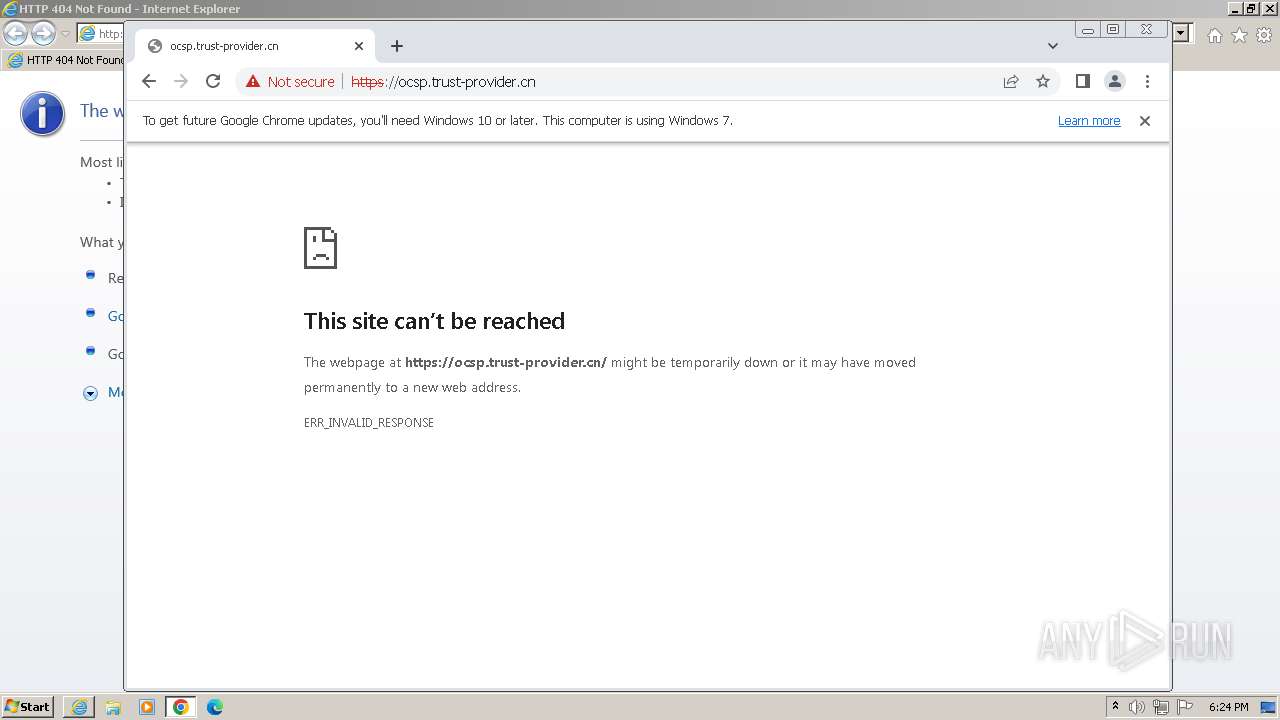The image size is (1280, 720).
Task: Focus the Chrome address bar URL
Action: point(443,82)
